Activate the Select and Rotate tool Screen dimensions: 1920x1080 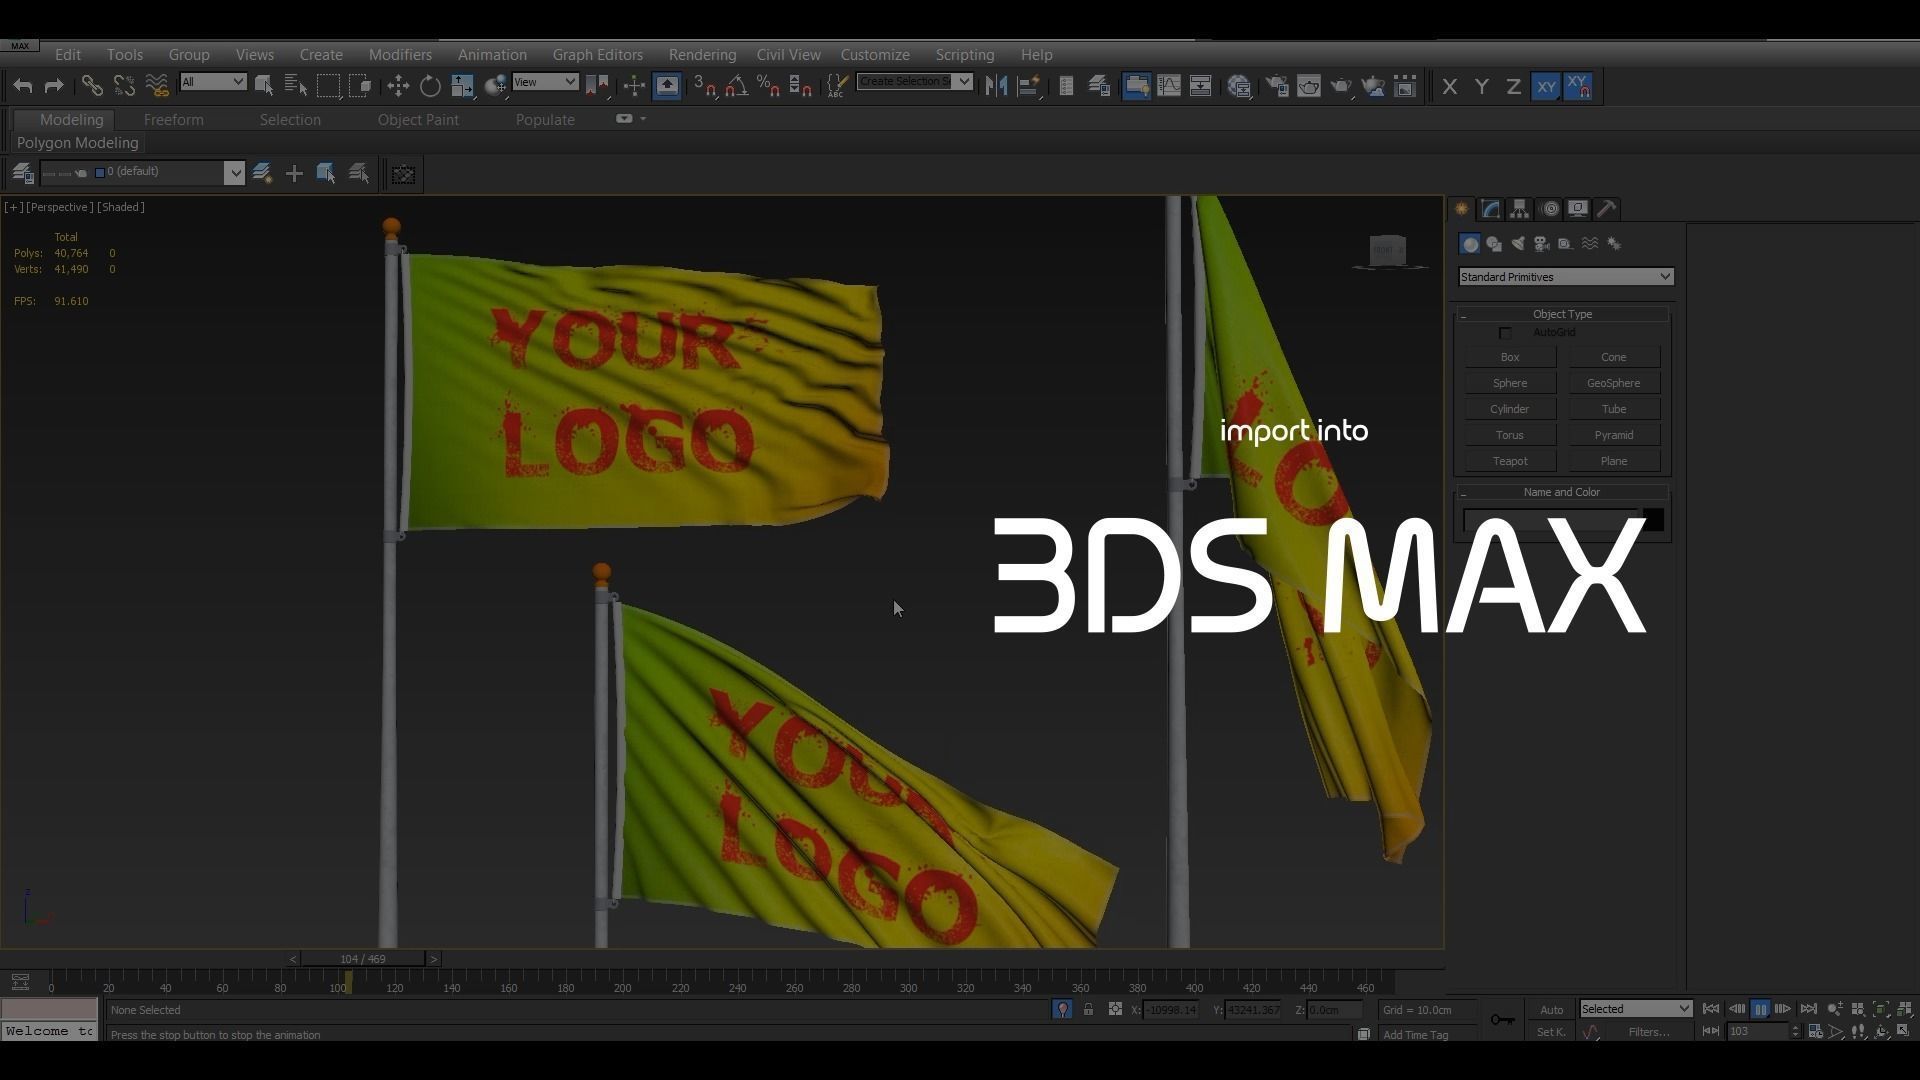click(430, 87)
